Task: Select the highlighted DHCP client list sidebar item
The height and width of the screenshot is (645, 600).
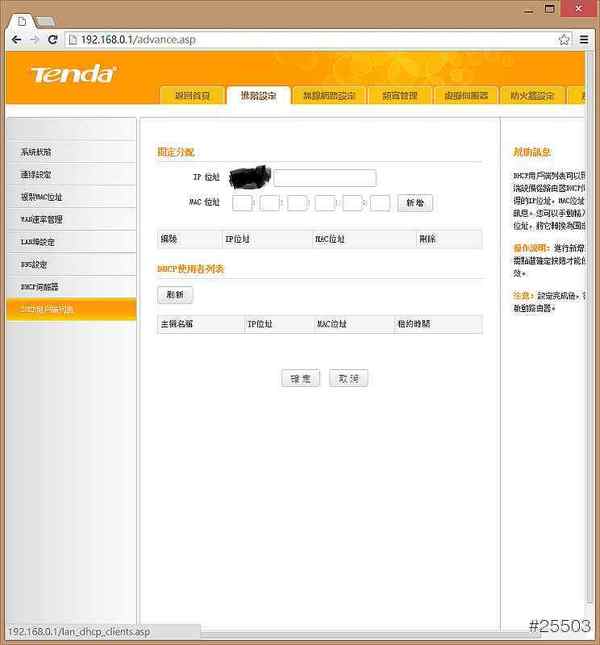Action: click(72, 309)
